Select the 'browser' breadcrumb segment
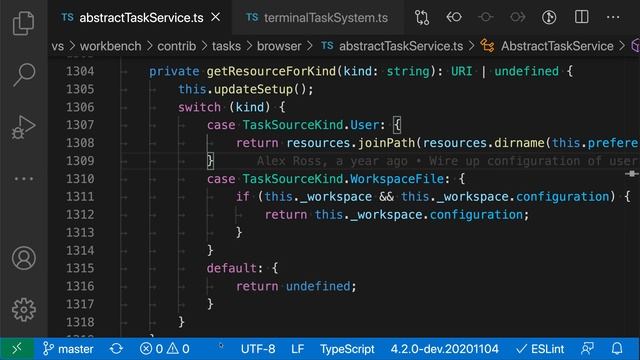The height and width of the screenshot is (360, 640). (x=279, y=46)
